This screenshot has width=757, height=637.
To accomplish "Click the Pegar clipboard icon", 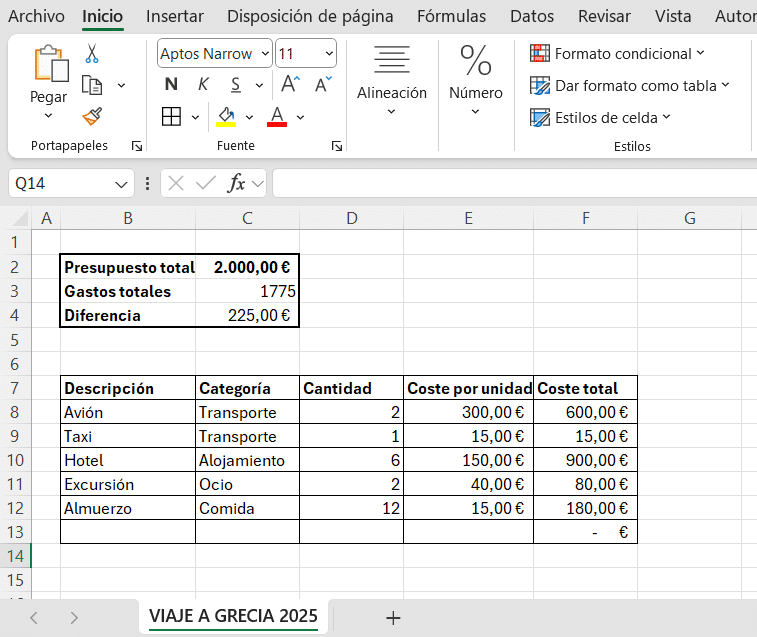I will [x=51, y=63].
